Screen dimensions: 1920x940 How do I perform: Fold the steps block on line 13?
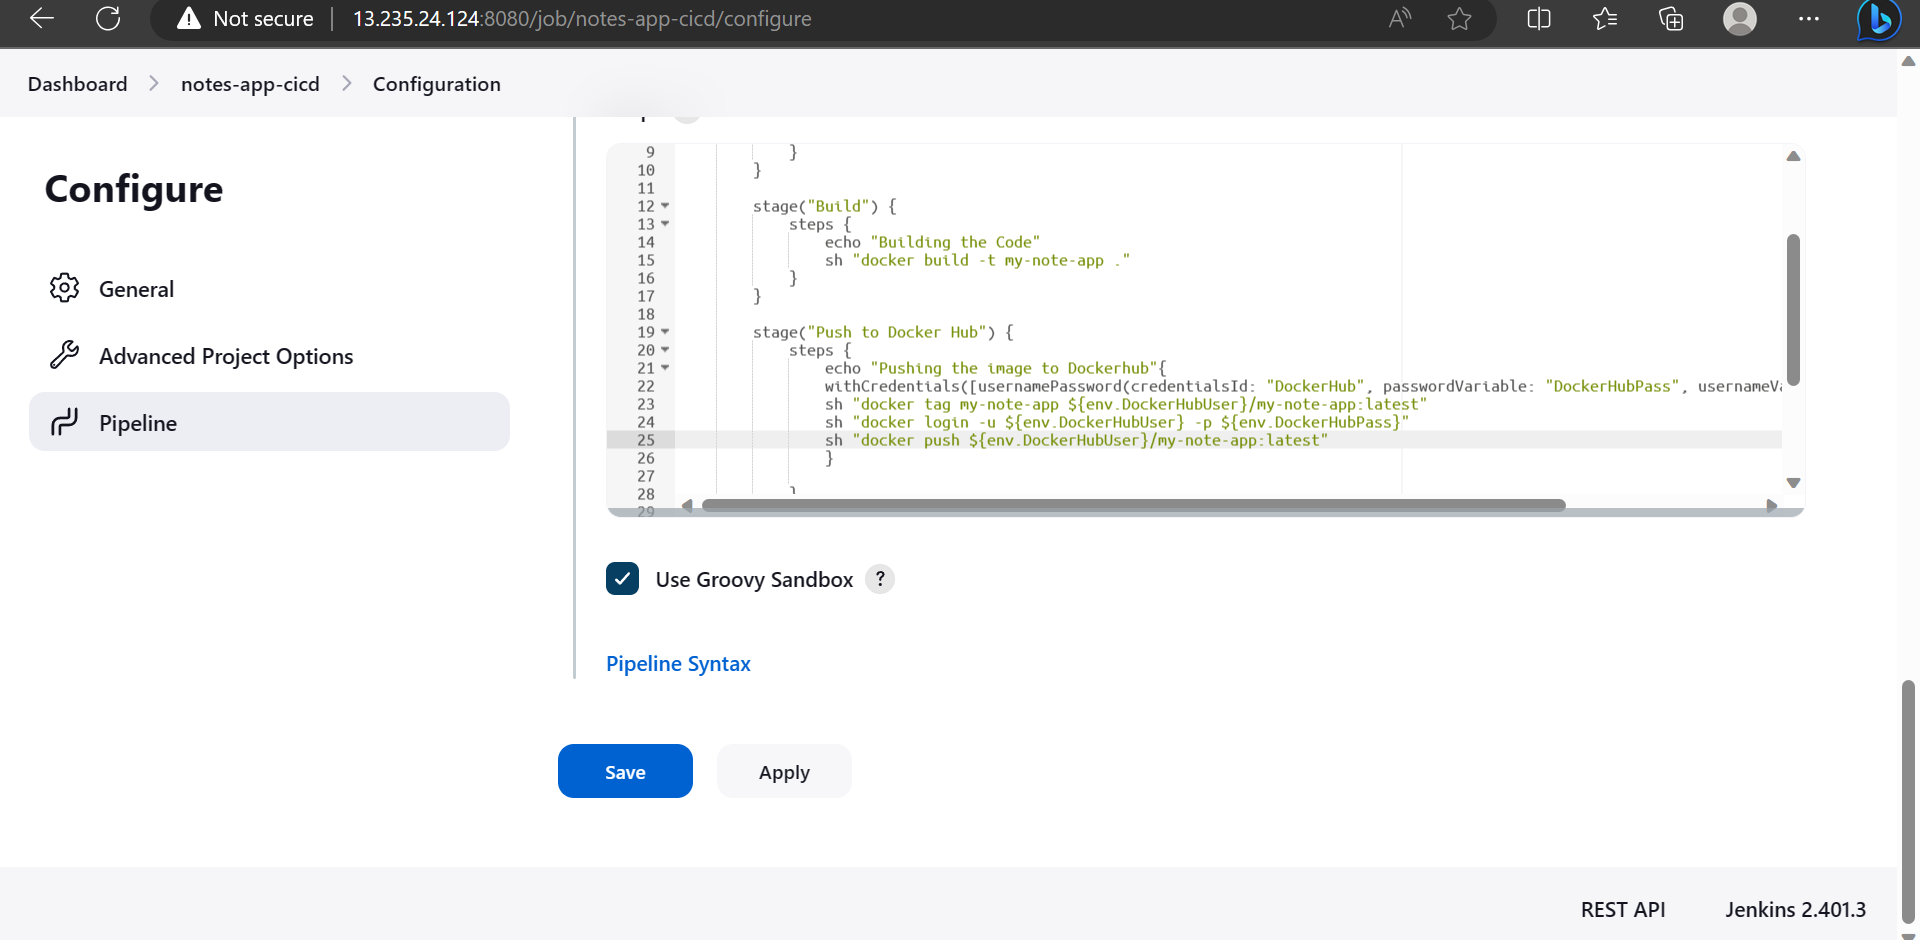(x=667, y=224)
